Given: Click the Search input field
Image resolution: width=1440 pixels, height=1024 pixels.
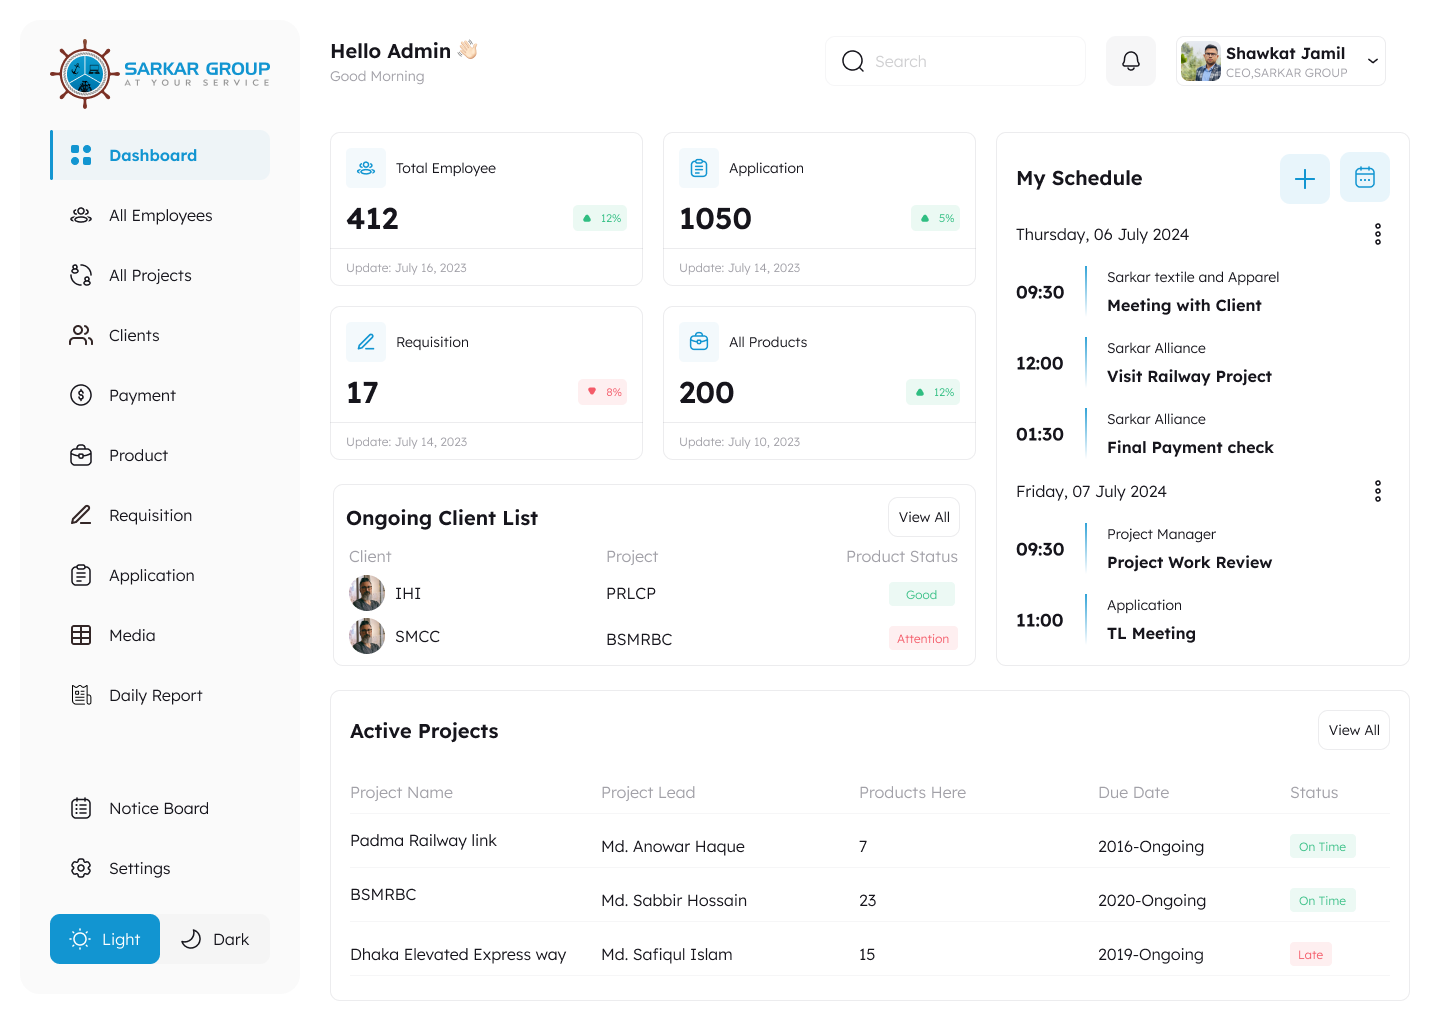Looking at the screenshot, I should pos(956,61).
